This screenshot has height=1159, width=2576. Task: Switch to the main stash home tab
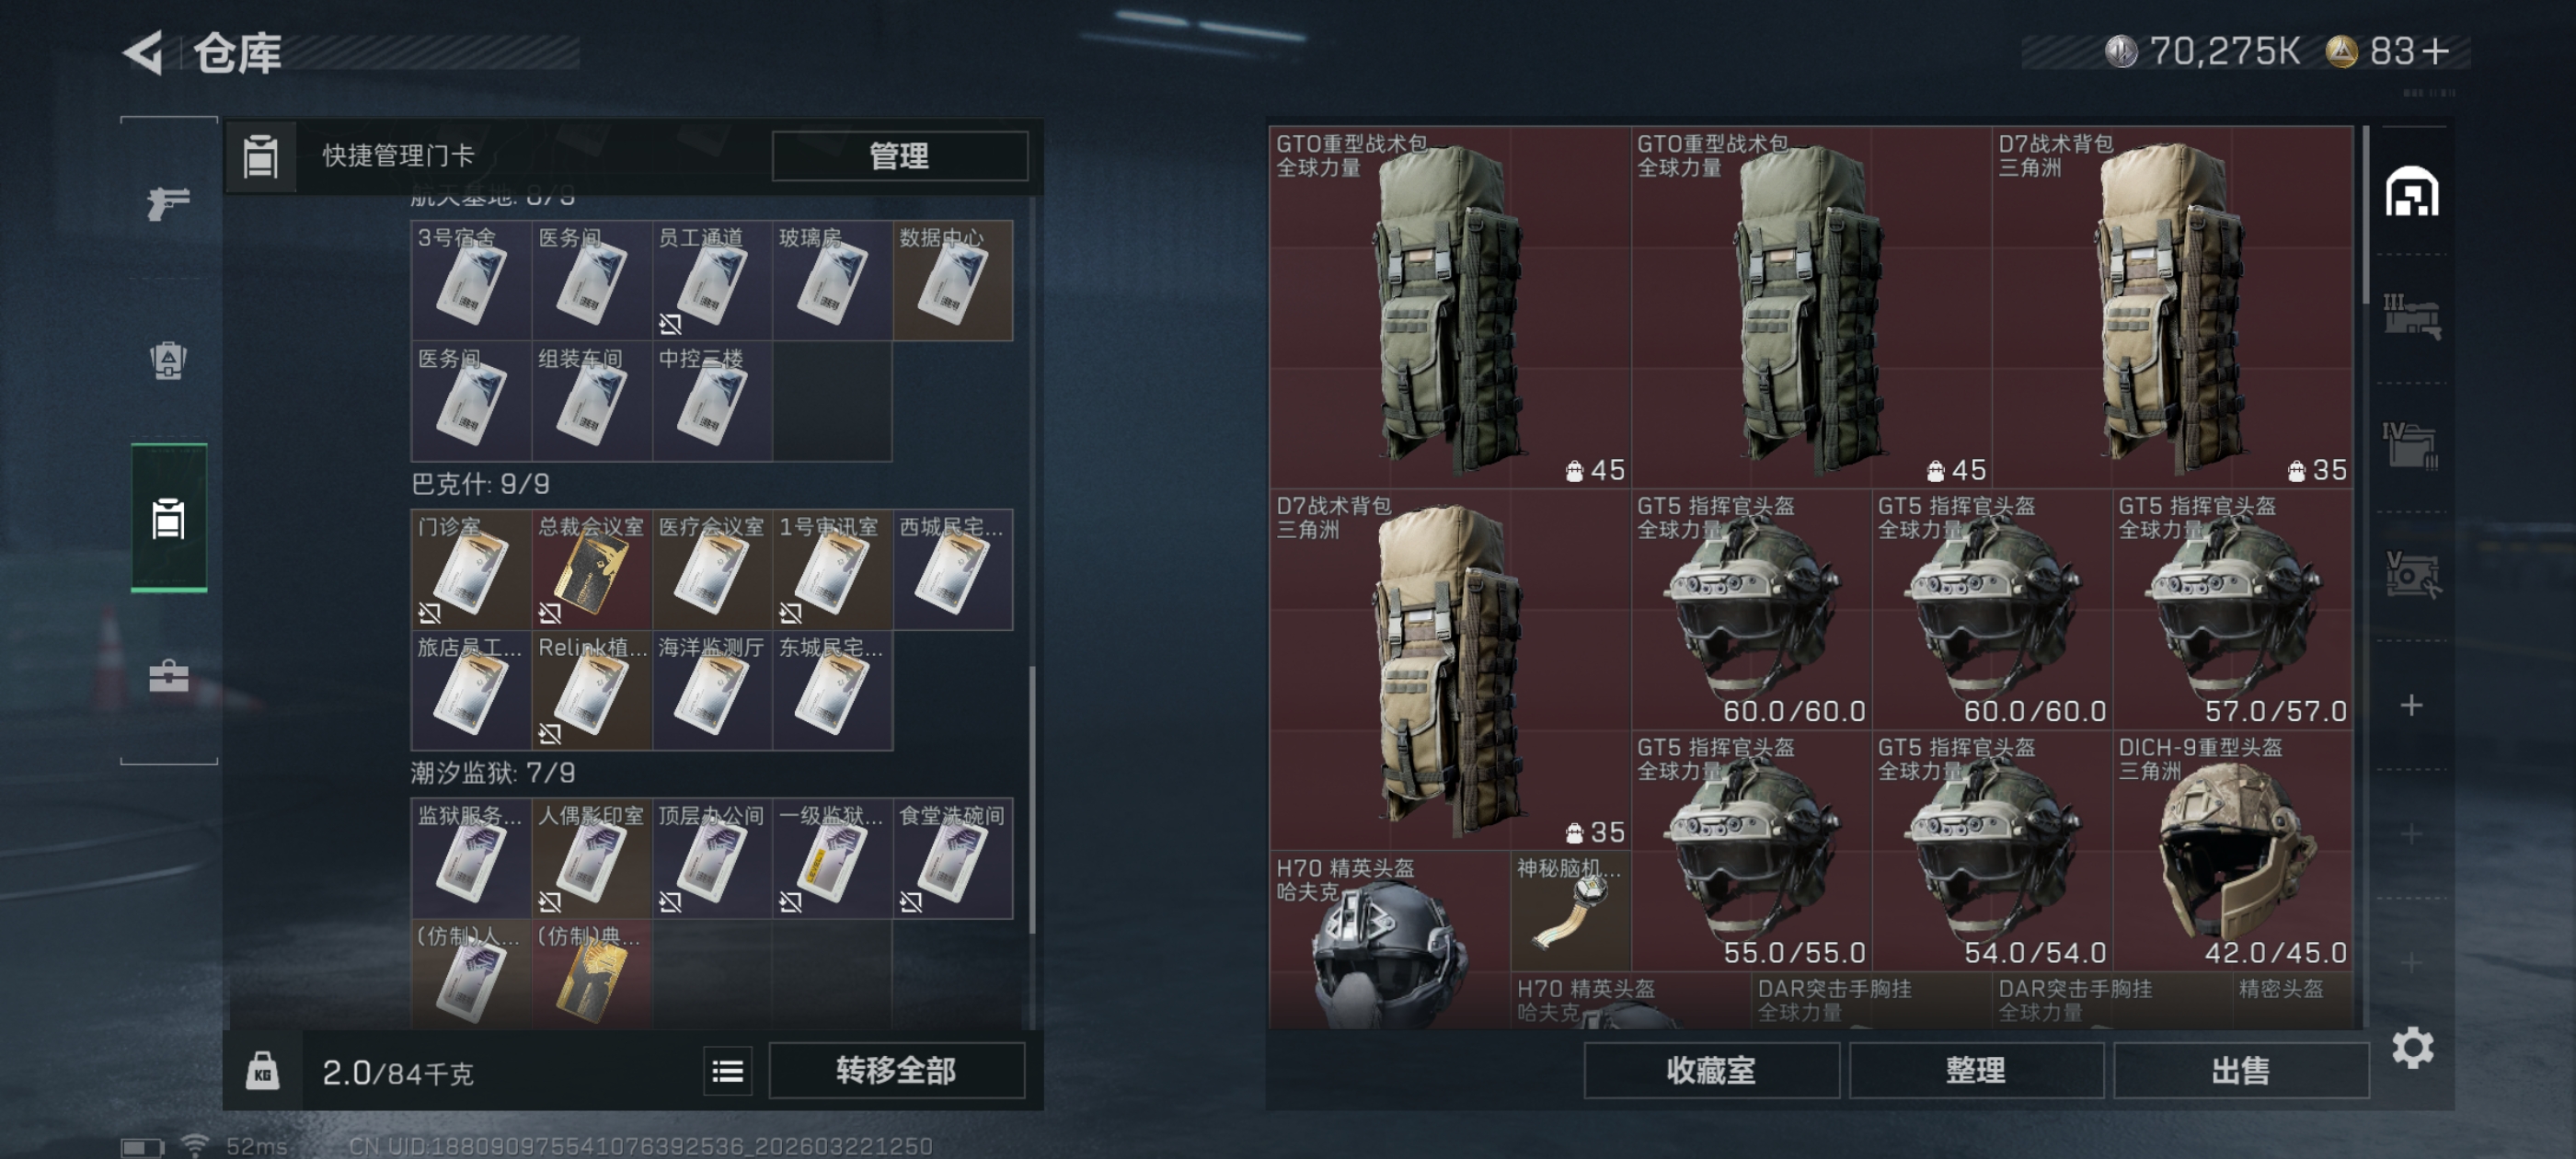(2412, 192)
